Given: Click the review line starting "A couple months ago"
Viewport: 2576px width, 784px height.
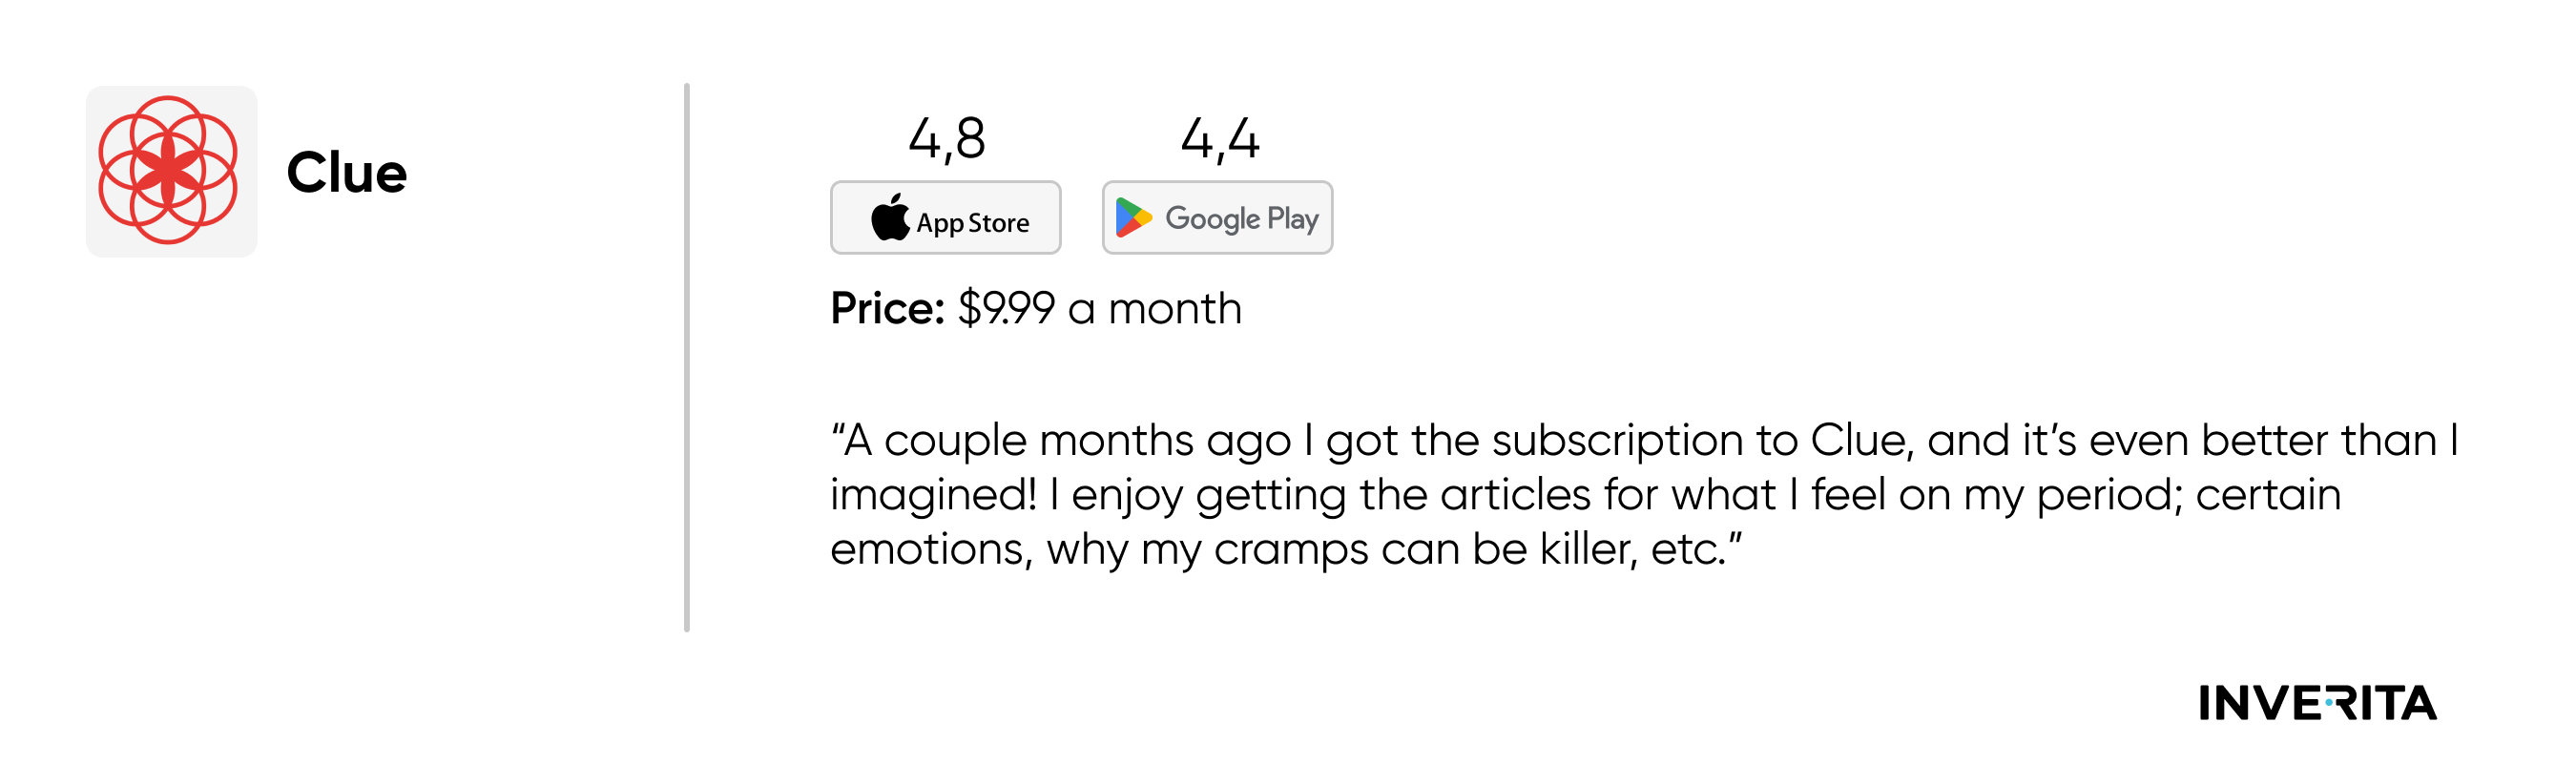Looking at the screenshot, I should (1644, 441).
